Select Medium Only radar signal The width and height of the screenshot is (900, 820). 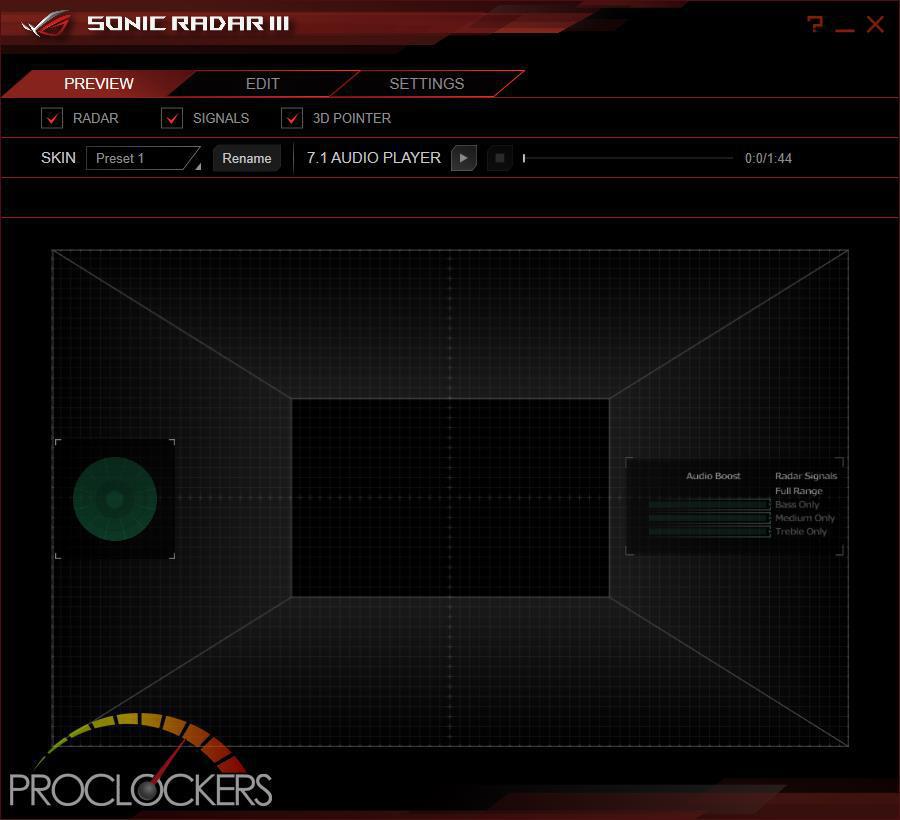pos(805,518)
